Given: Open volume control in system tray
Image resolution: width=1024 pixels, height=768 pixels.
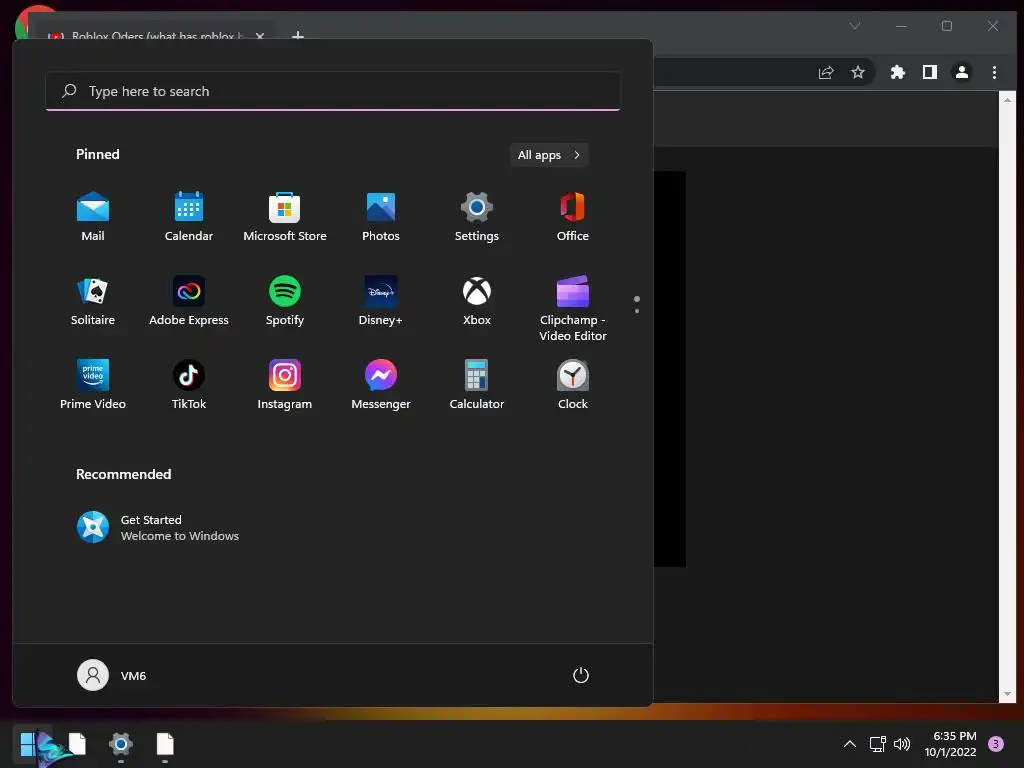Looking at the screenshot, I should pyautogui.click(x=902, y=744).
